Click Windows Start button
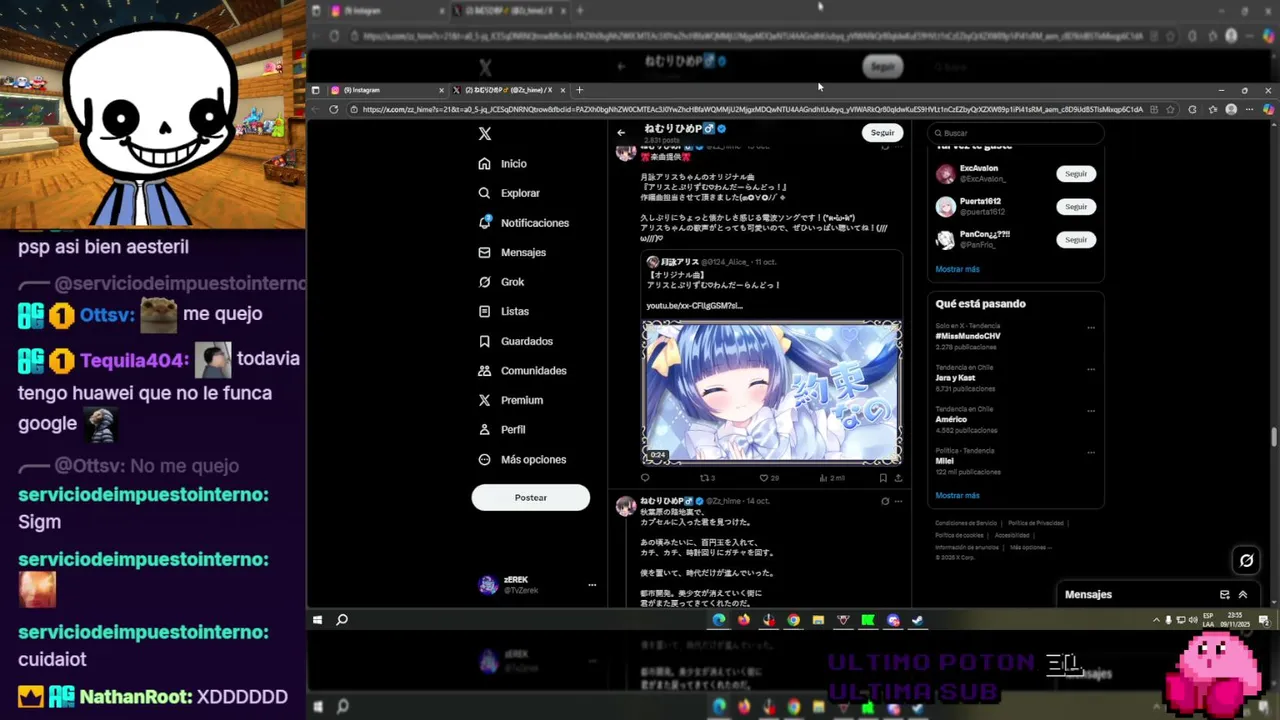 pos(318,620)
